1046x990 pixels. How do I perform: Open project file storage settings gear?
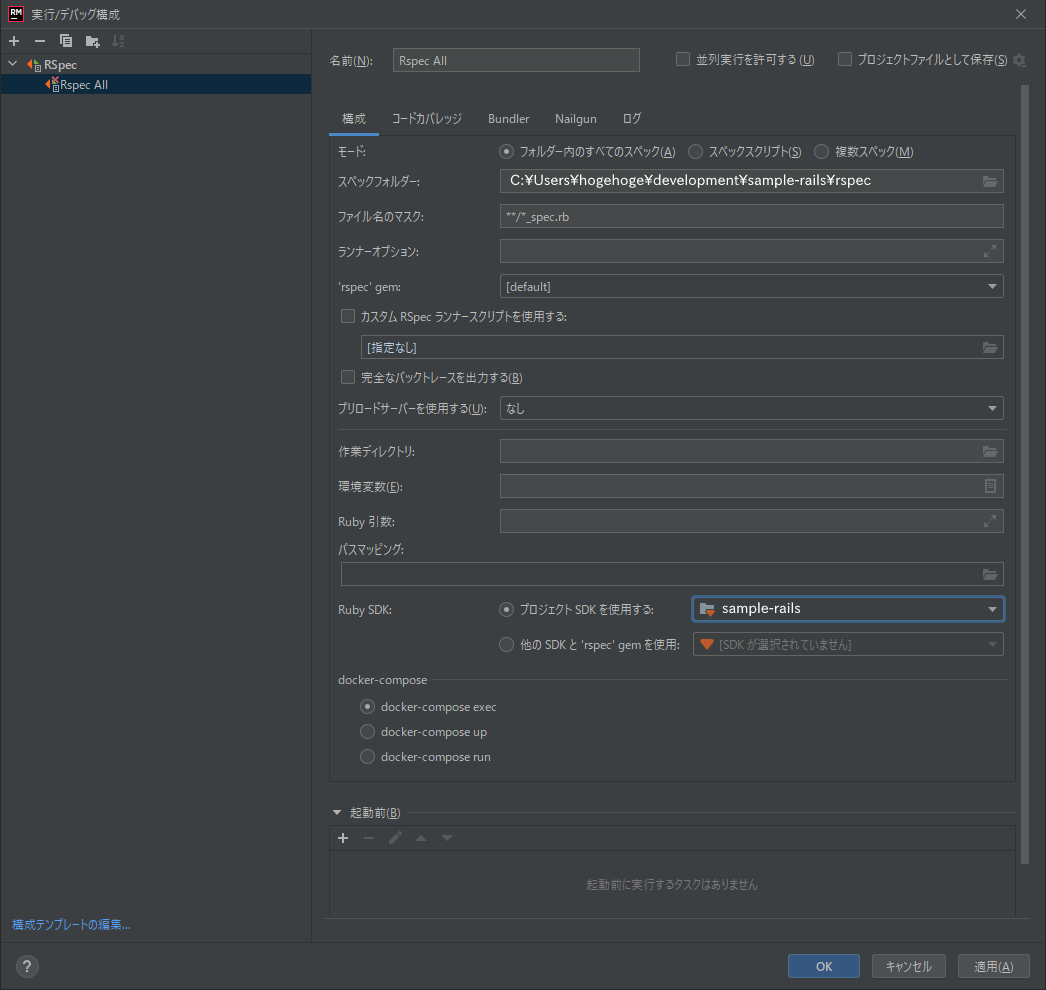pyautogui.click(x=1019, y=60)
